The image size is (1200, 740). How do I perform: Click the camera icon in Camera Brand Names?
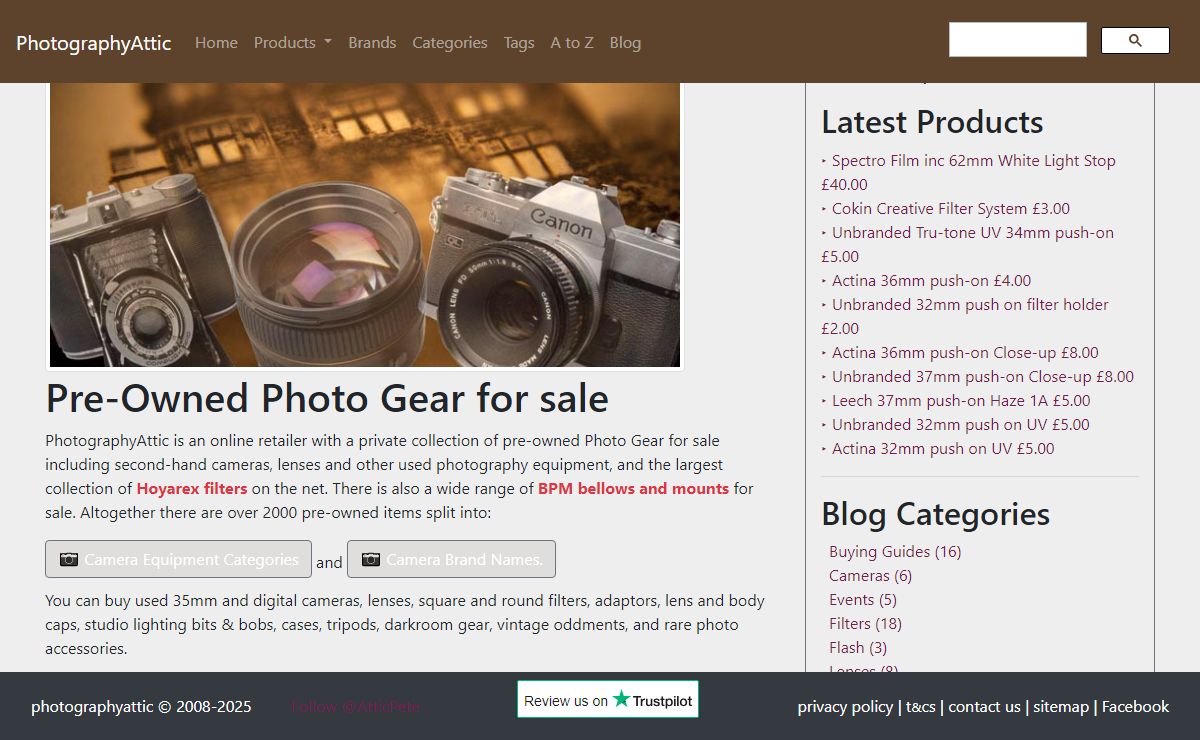[x=371, y=559]
